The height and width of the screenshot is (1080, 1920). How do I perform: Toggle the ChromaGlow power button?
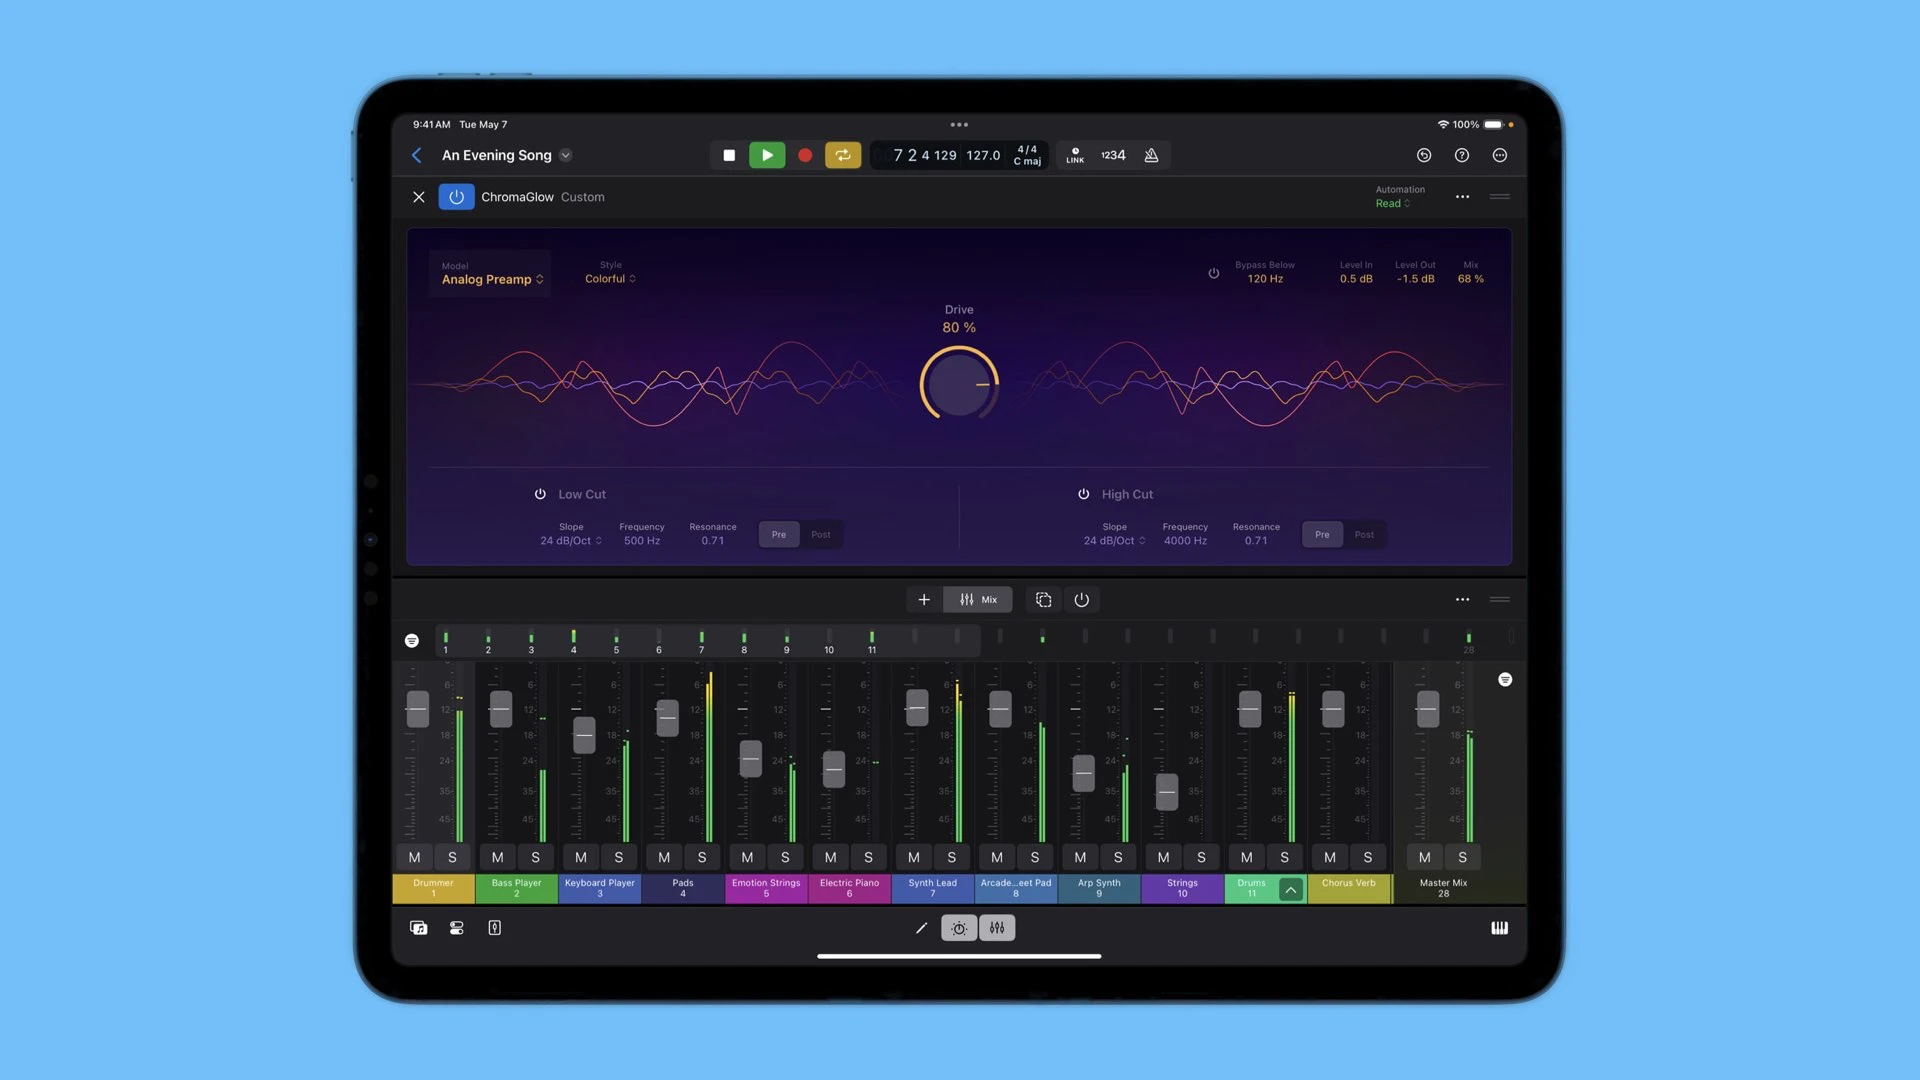[x=456, y=196]
